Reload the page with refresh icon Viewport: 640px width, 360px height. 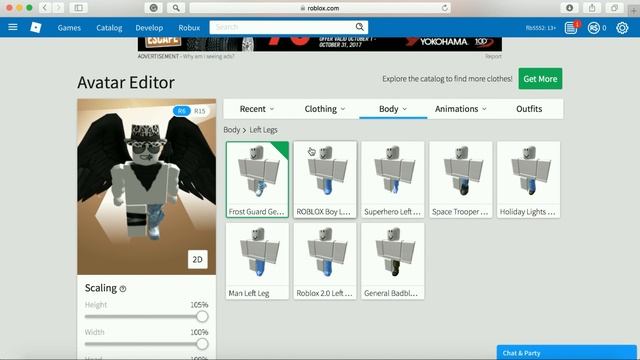[x=444, y=8]
